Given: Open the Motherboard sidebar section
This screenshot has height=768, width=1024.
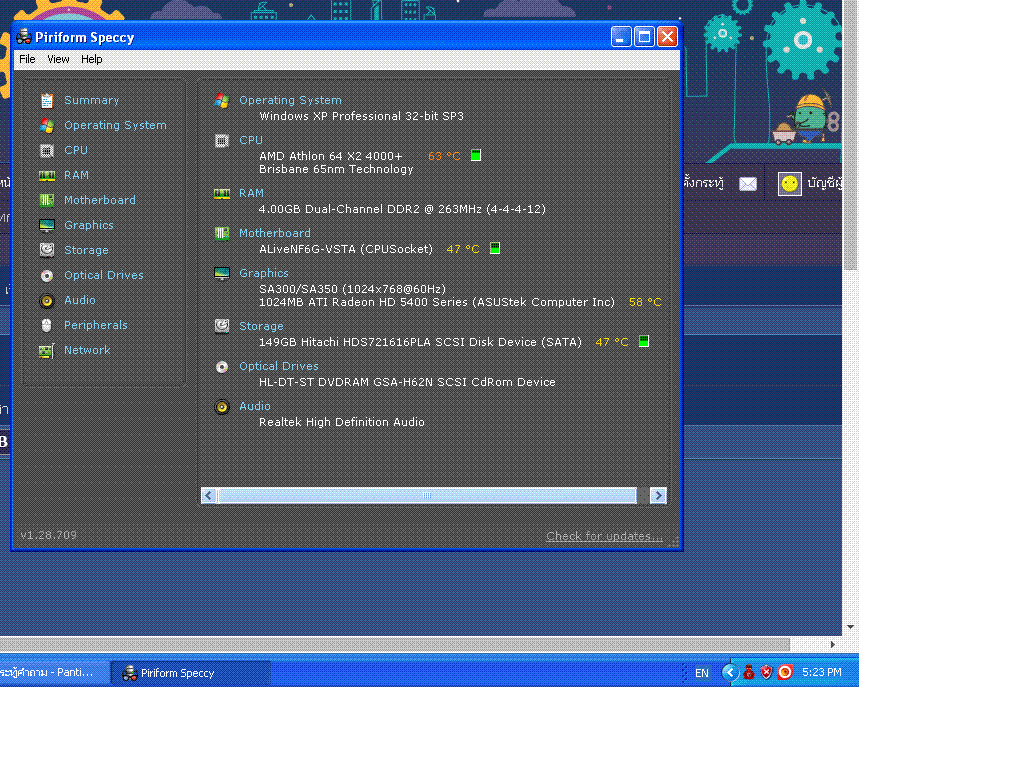Looking at the screenshot, I should tap(100, 200).
